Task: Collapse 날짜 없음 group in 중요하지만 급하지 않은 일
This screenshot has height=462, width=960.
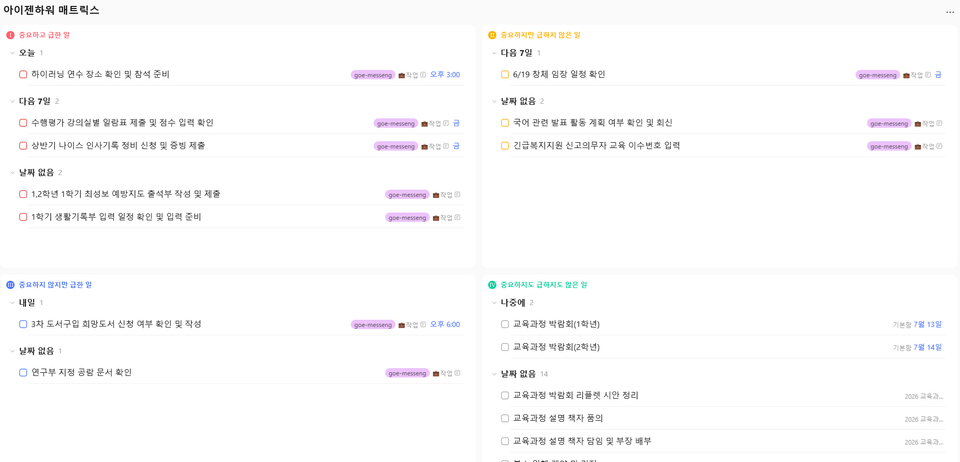Action: [x=494, y=101]
